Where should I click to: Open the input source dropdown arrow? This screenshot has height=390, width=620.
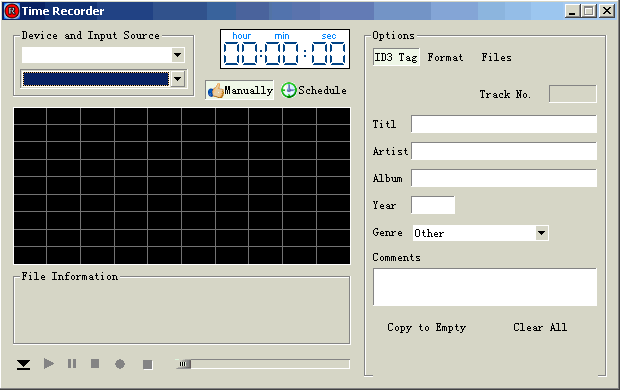pyautogui.click(x=178, y=79)
